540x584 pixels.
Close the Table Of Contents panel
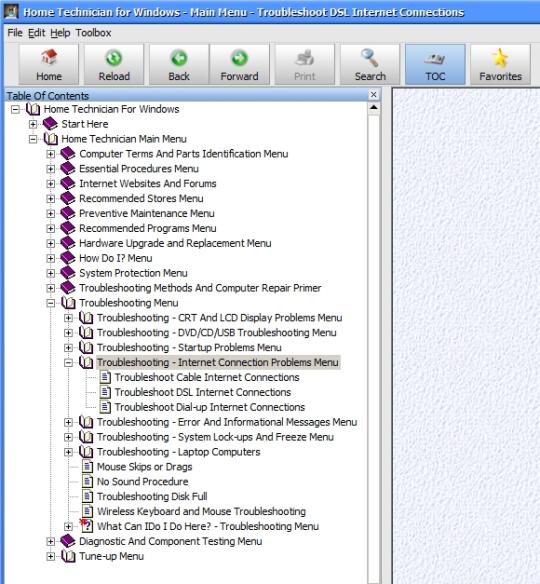coord(374,95)
